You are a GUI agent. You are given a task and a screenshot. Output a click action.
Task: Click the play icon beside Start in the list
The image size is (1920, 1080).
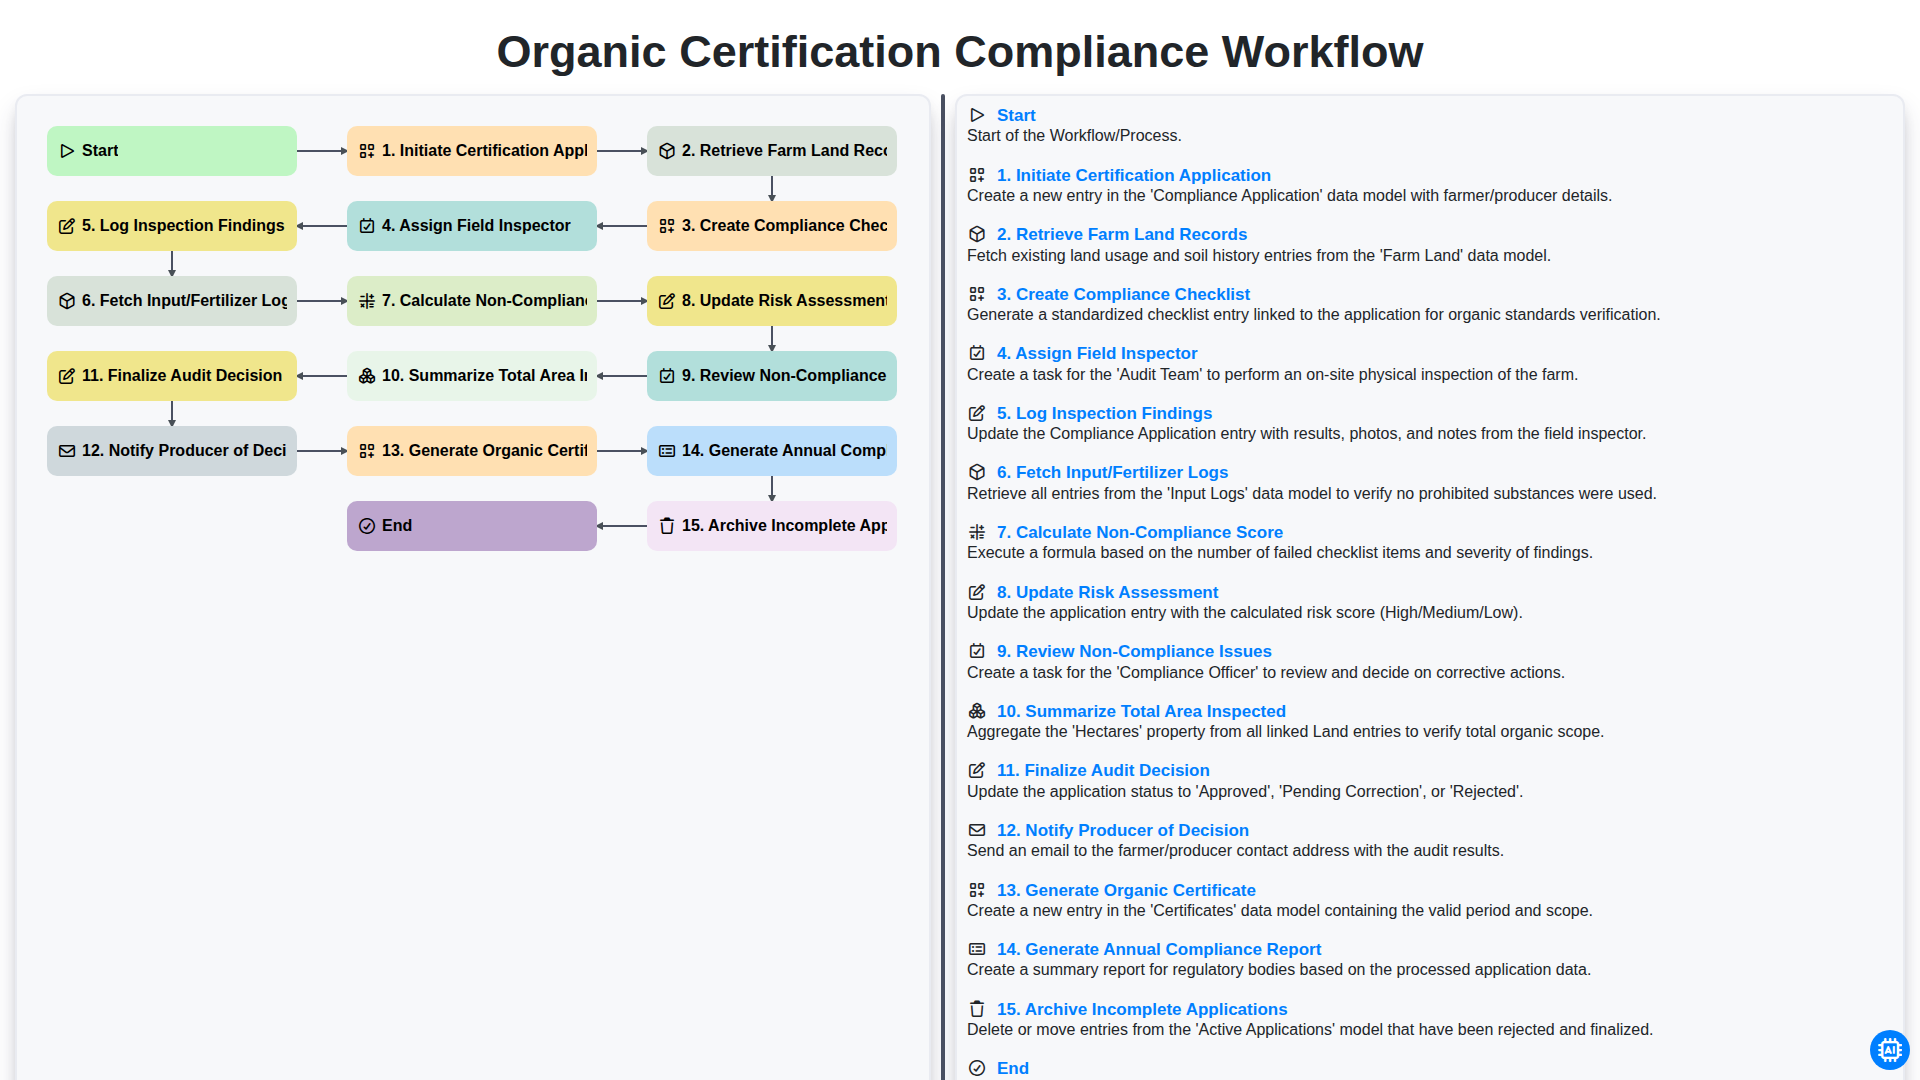point(977,115)
